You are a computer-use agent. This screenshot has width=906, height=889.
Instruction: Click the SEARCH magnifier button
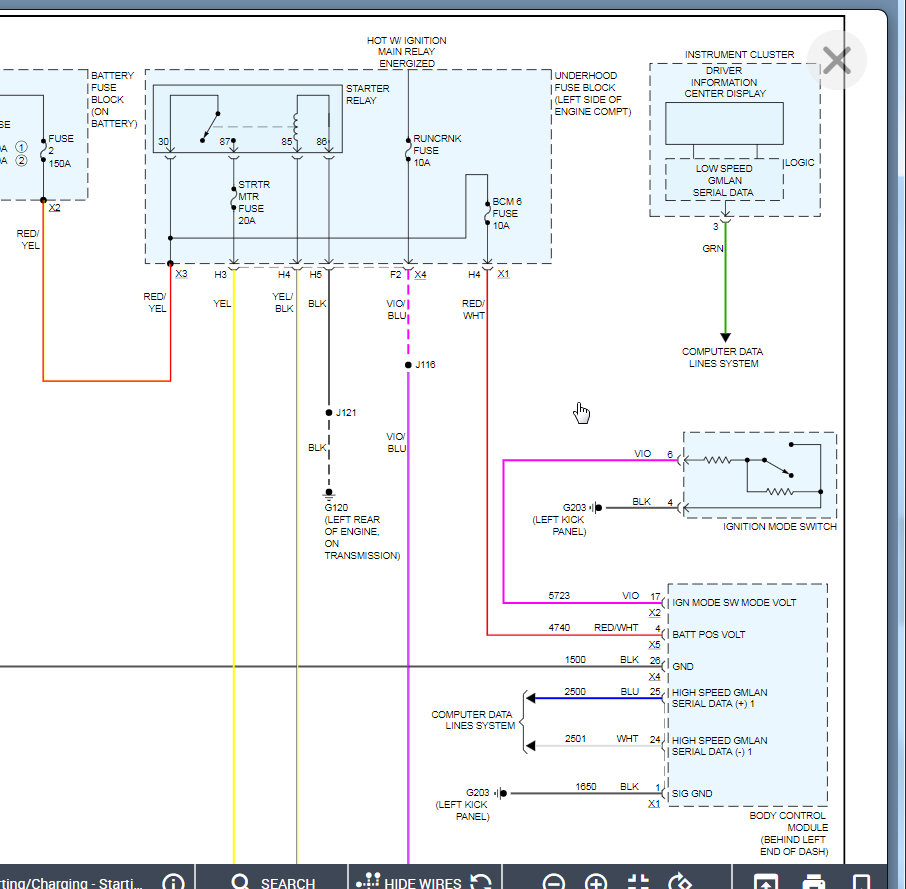coord(273,881)
